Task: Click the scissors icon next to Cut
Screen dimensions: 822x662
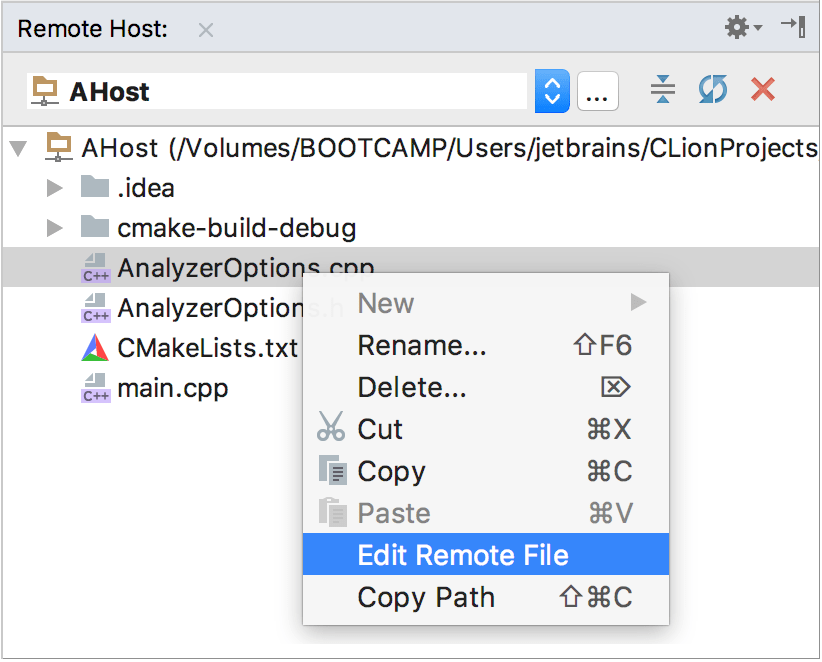Action: tap(330, 428)
